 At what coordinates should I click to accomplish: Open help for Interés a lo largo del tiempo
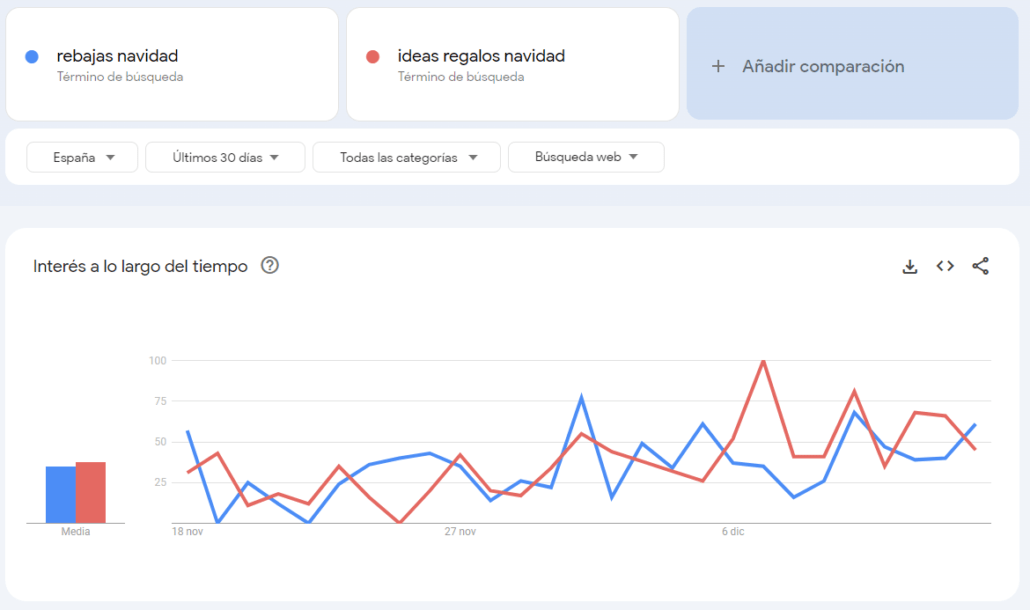click(x=269, y=266)
